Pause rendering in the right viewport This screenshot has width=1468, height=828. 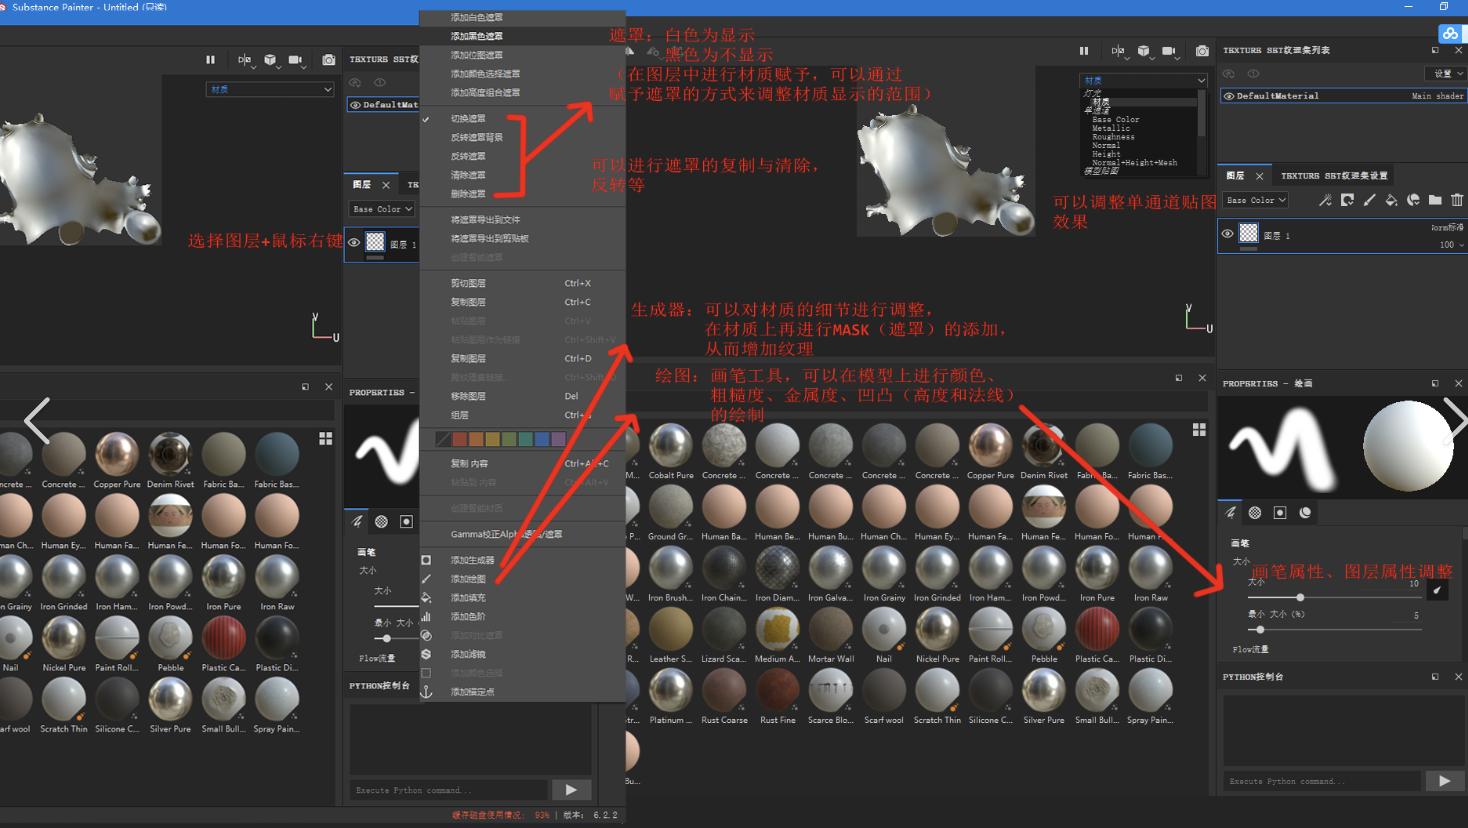tap(1084, 51)
